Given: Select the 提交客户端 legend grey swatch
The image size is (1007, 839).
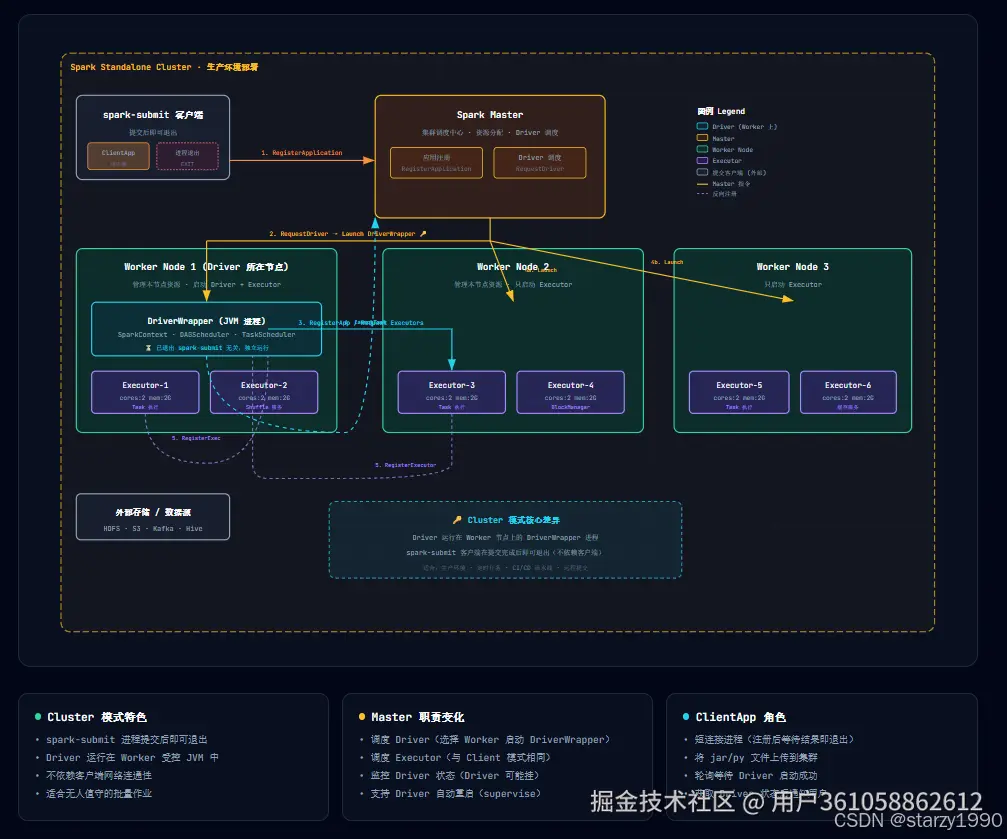Looking at the screenshot, I should pyautogui.click(x=703, y=172).
